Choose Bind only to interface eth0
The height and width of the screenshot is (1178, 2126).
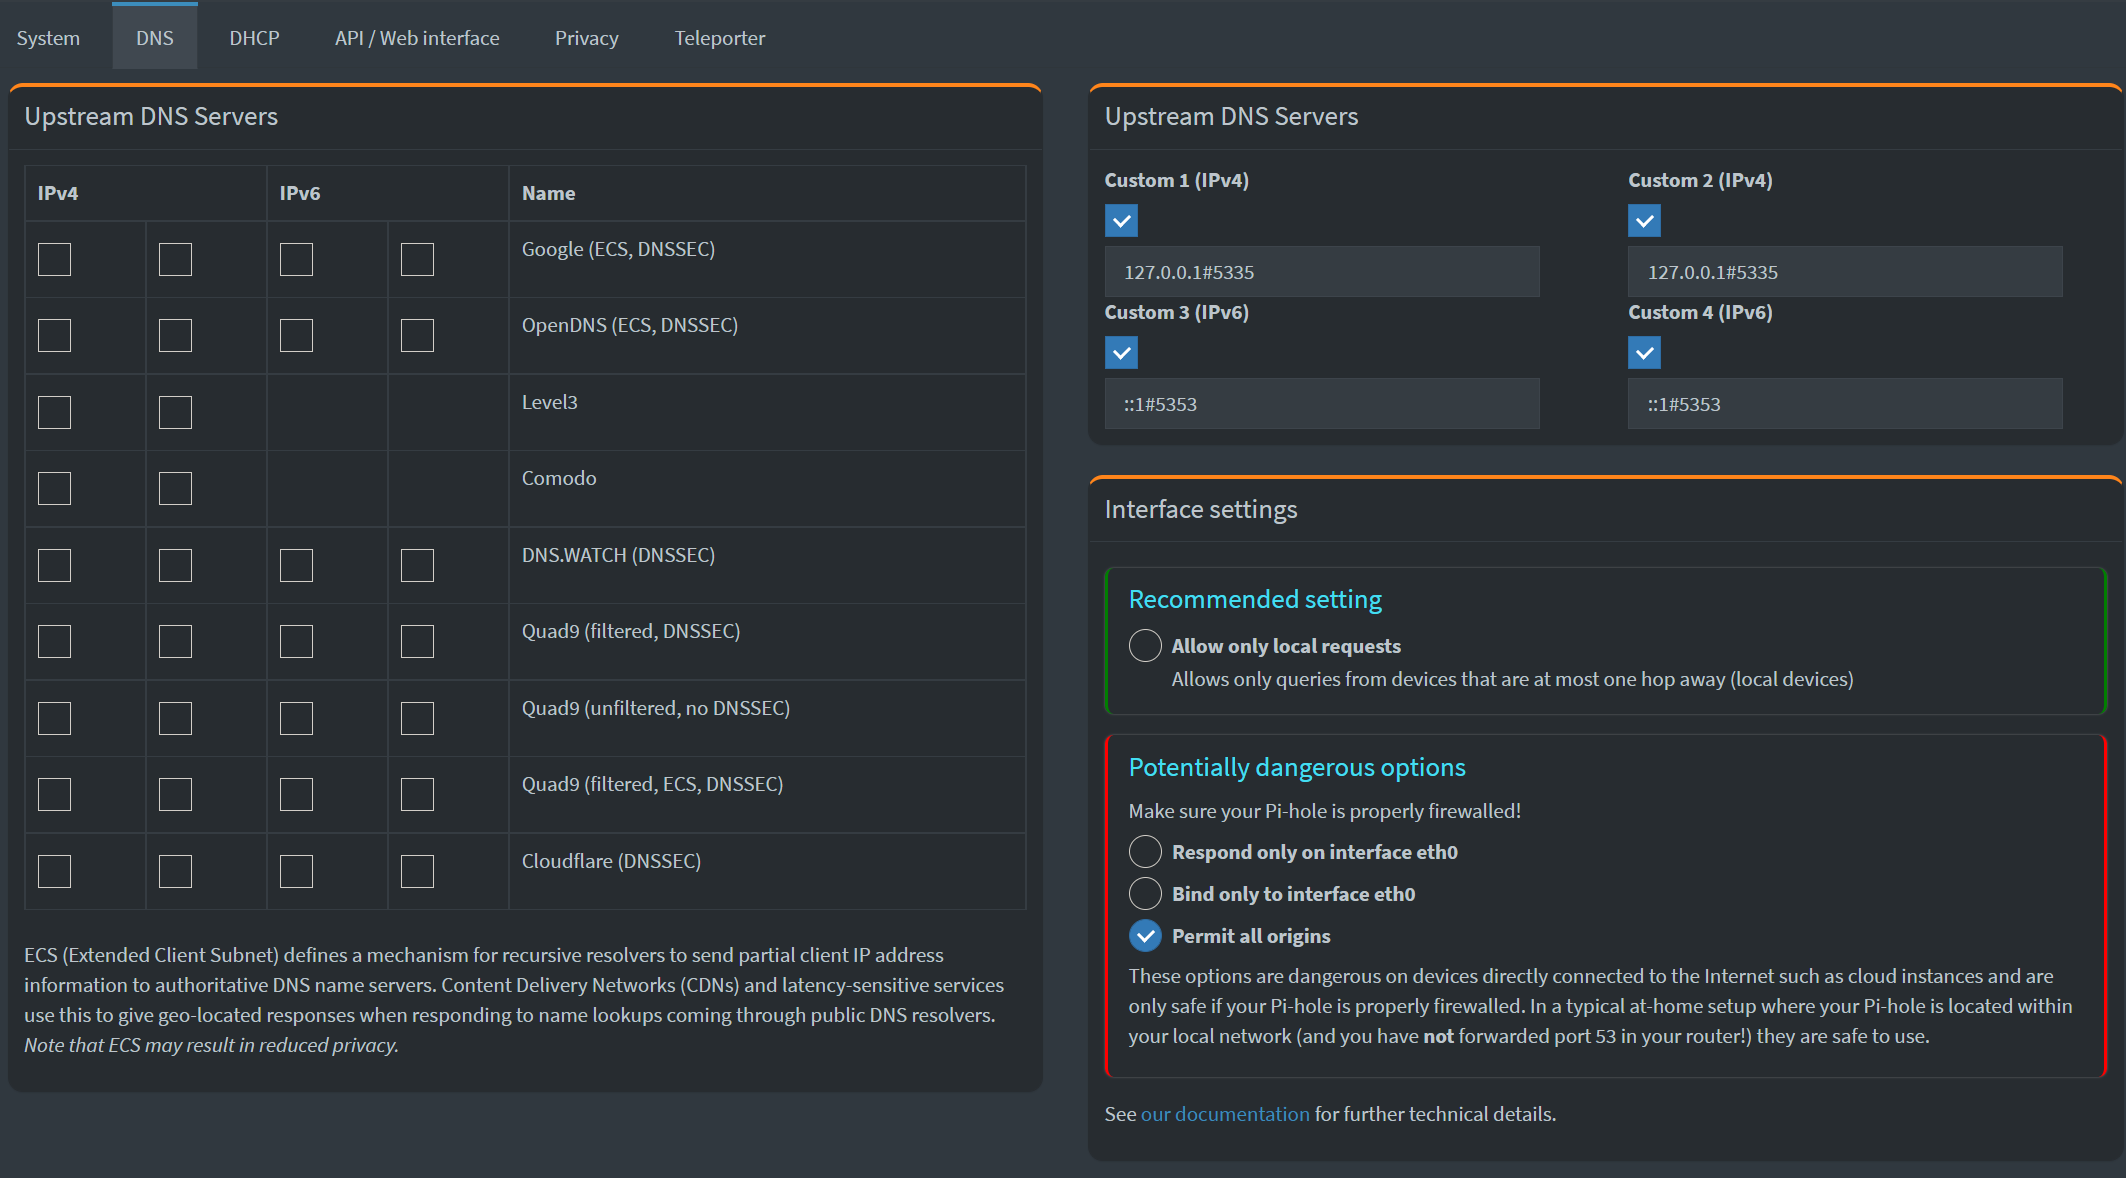coord(1145,893)
